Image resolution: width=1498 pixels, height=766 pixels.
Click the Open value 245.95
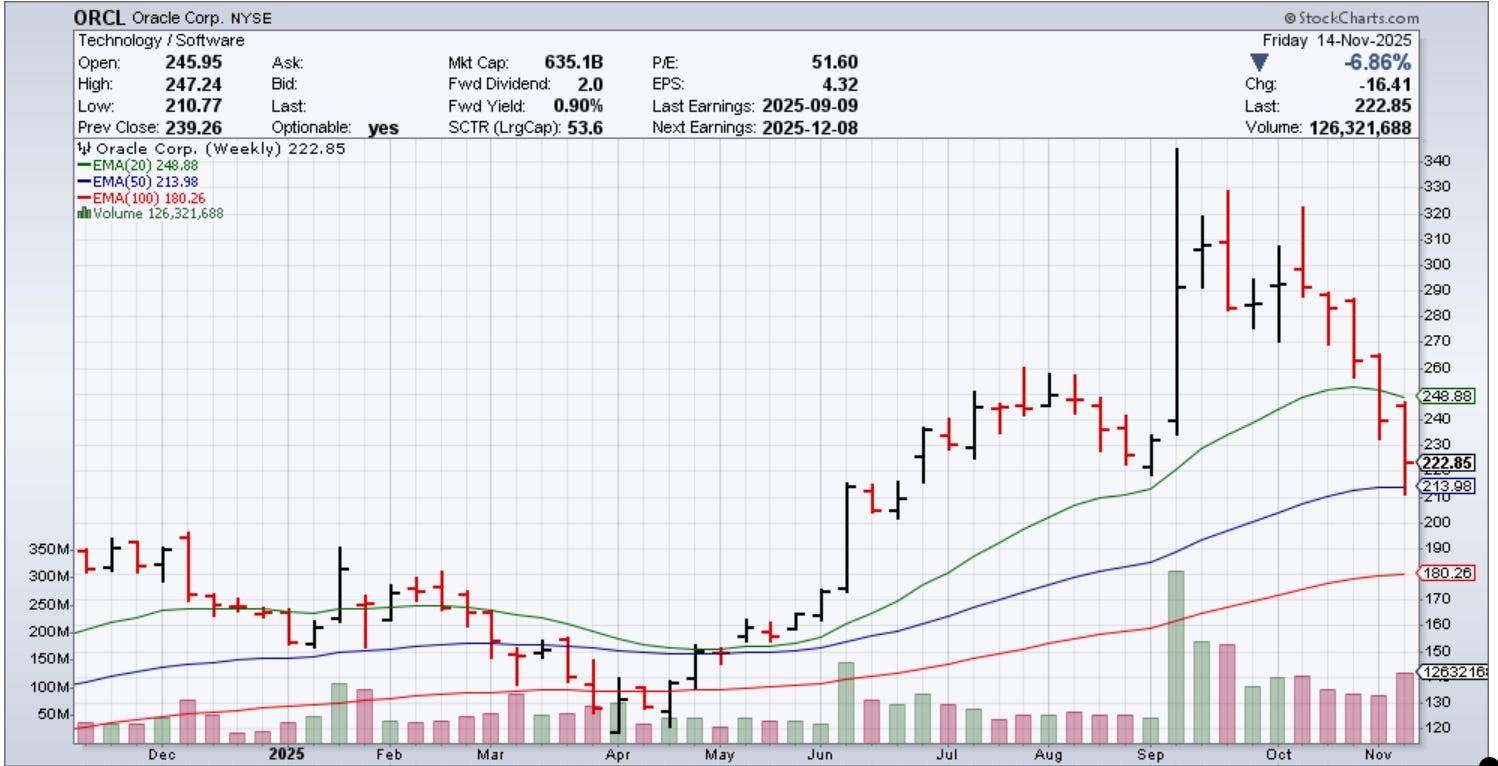click(195, 62)
